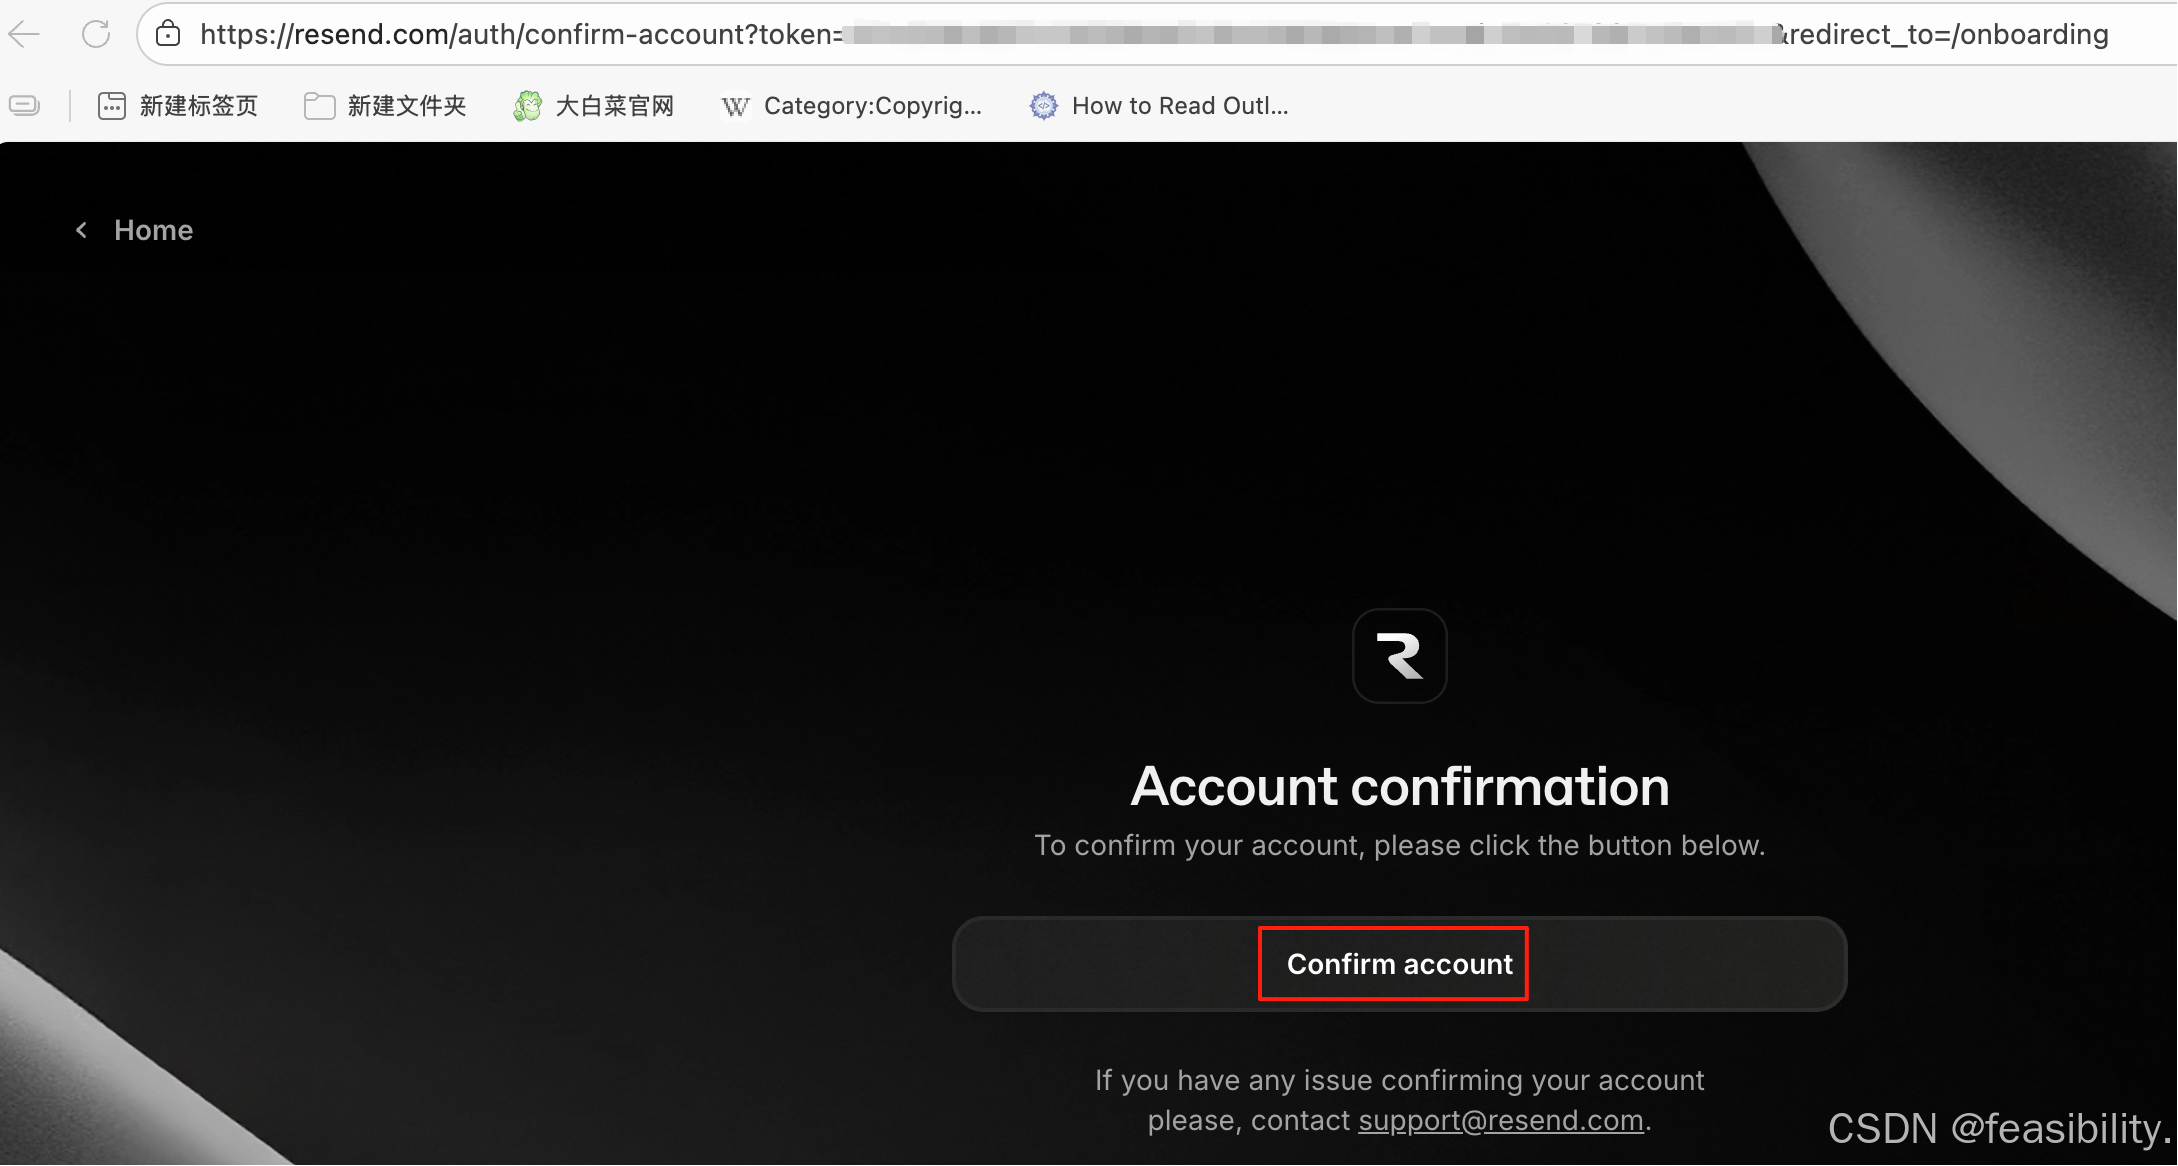Screen dimensions: 2178x1166
Task: Click the green cabbage favicon
Action: click(527, 106)
